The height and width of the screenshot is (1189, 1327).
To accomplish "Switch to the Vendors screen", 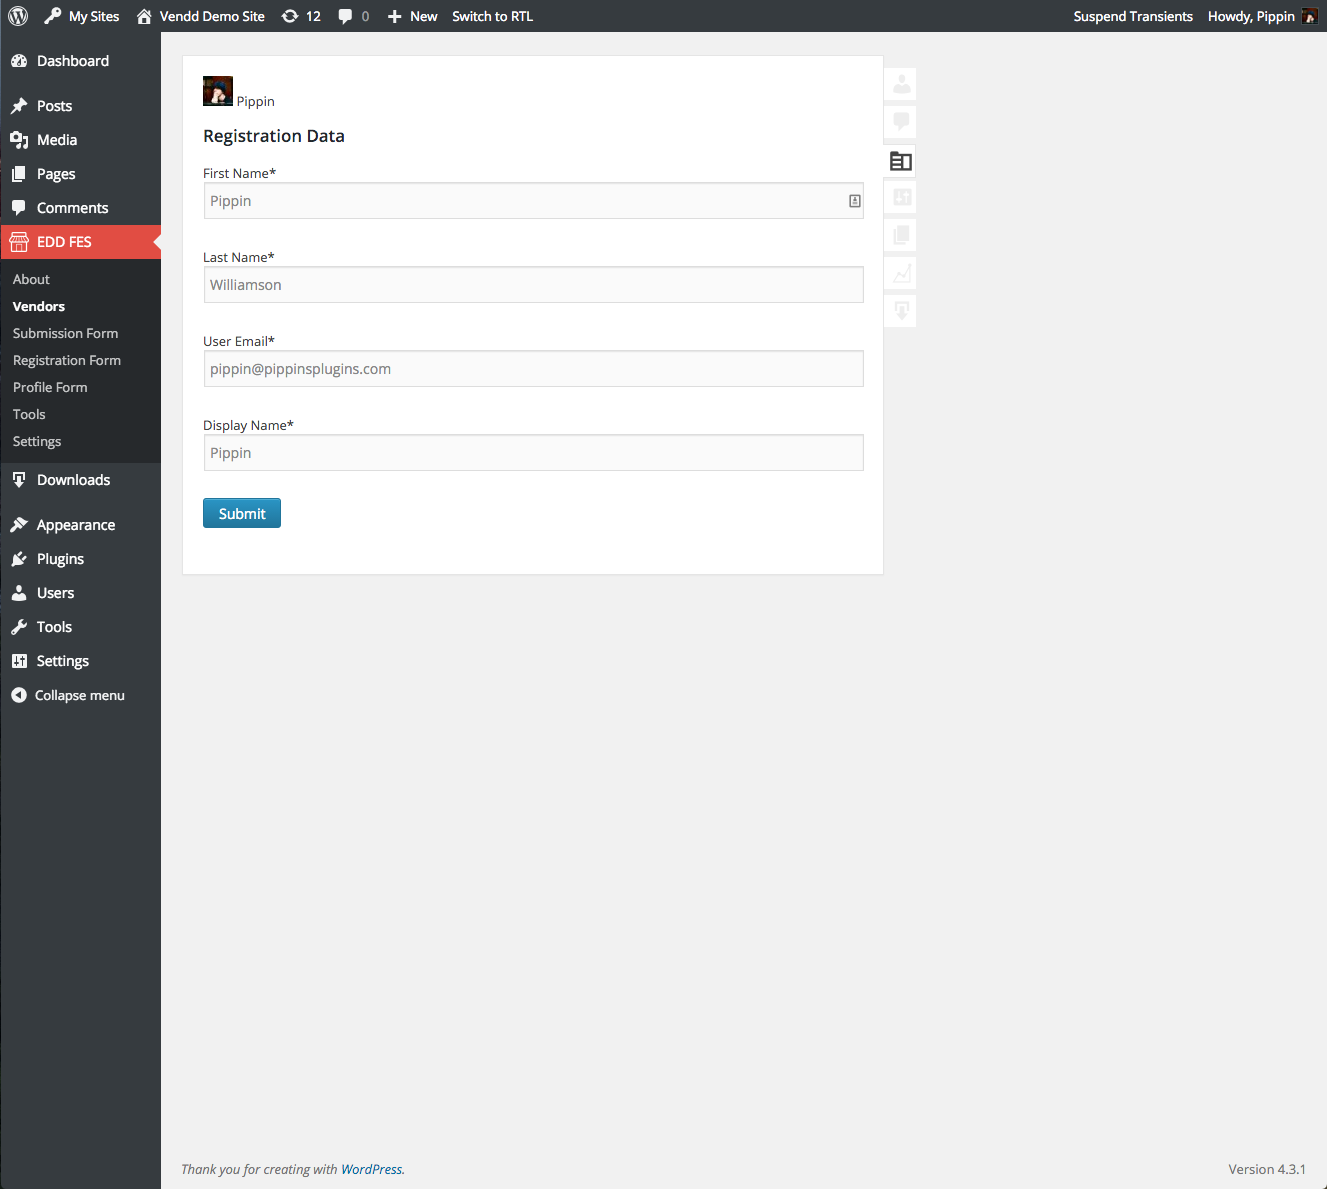I will (x=38, y=306).
